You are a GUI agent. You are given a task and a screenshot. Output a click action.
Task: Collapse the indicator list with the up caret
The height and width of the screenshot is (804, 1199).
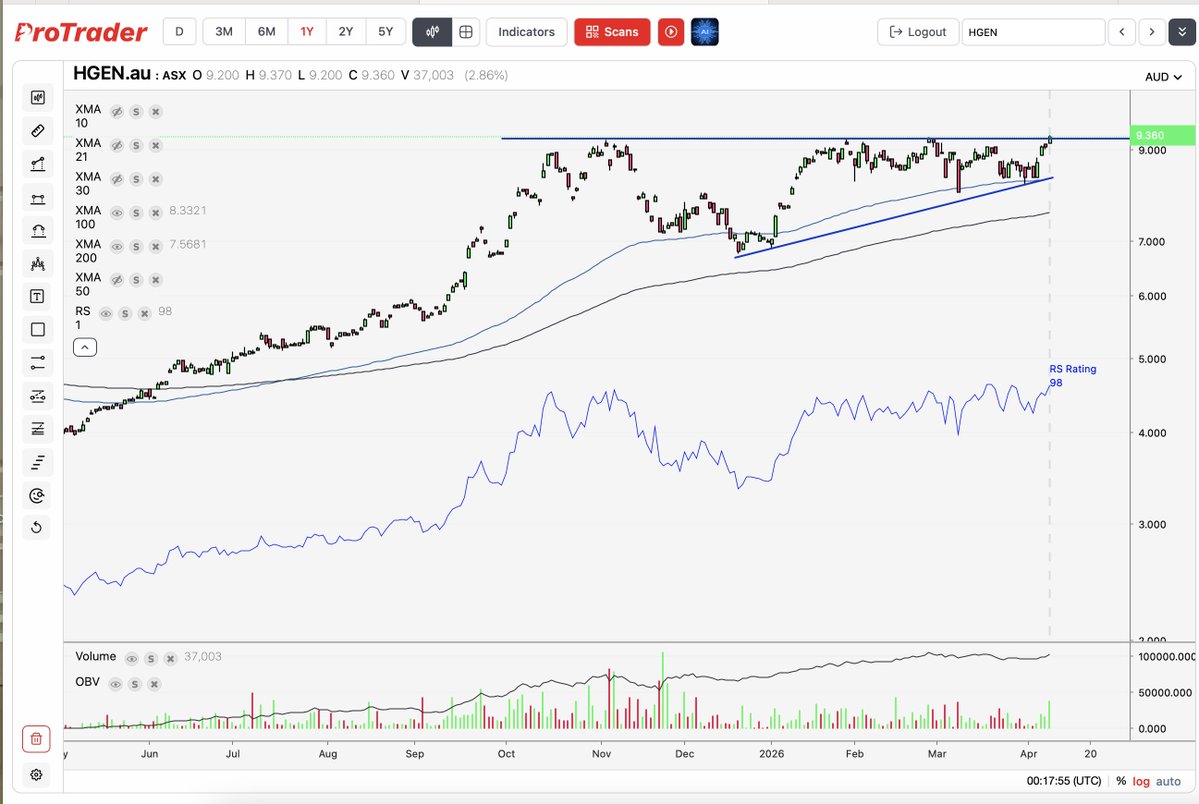point(84,346)
